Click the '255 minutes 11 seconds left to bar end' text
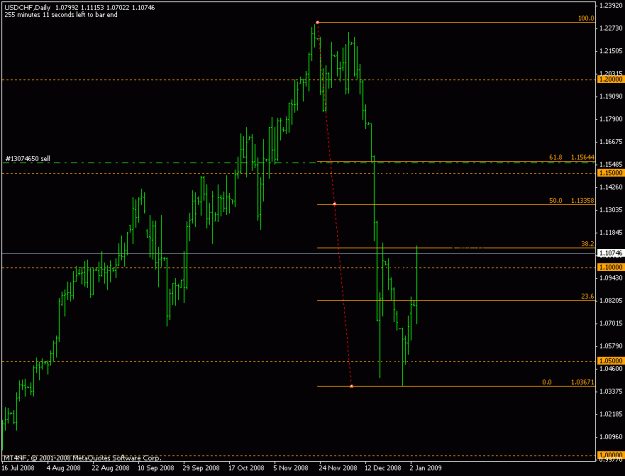625x476 pixels. pos(61,15)
